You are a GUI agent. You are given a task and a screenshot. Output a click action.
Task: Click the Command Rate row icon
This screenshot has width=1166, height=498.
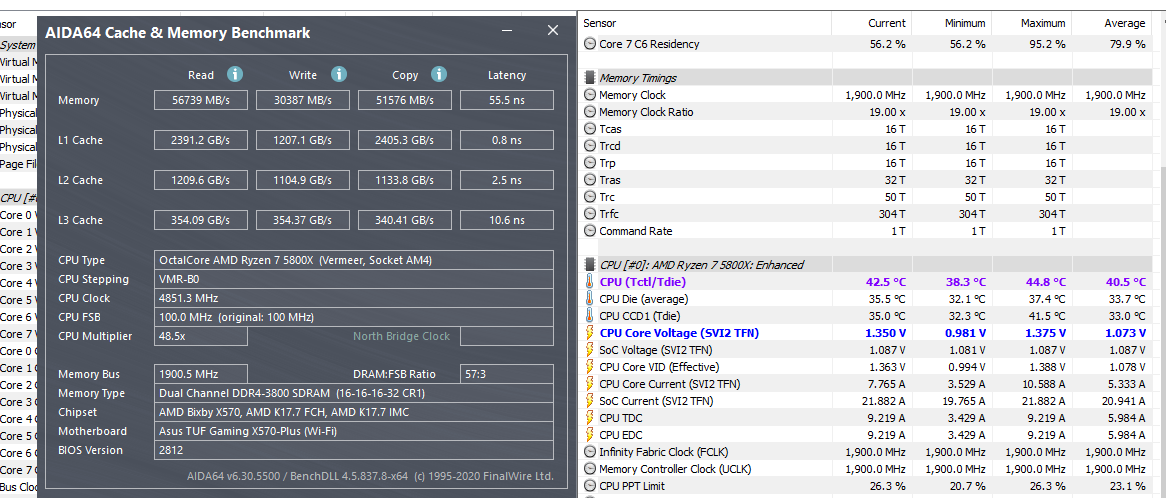pyautogui.click(x=590, y=231)
